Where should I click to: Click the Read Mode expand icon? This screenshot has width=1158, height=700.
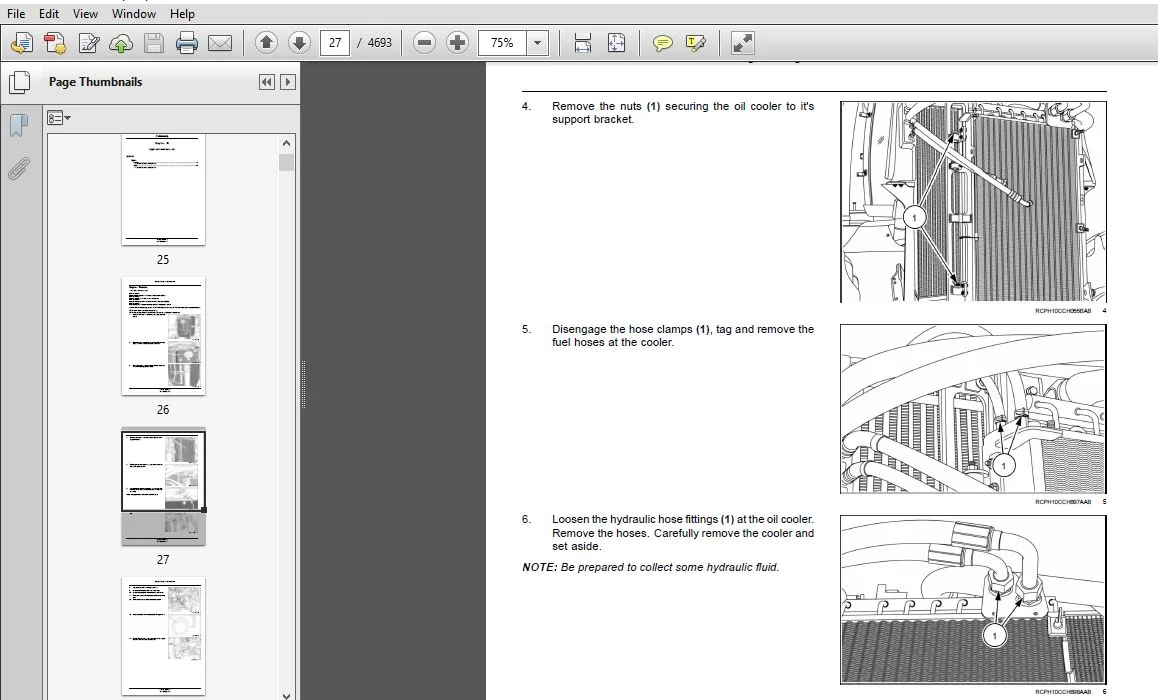[742, 43]
